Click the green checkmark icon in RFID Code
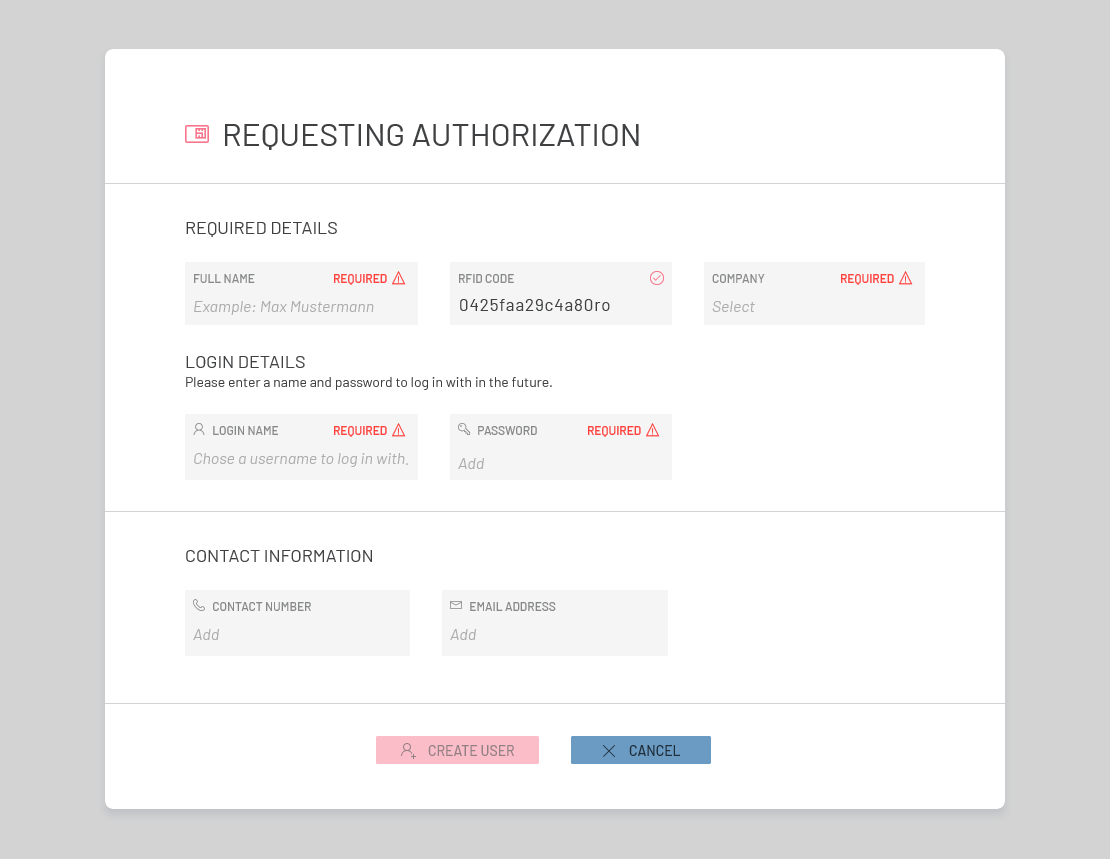 coord(657,278)
